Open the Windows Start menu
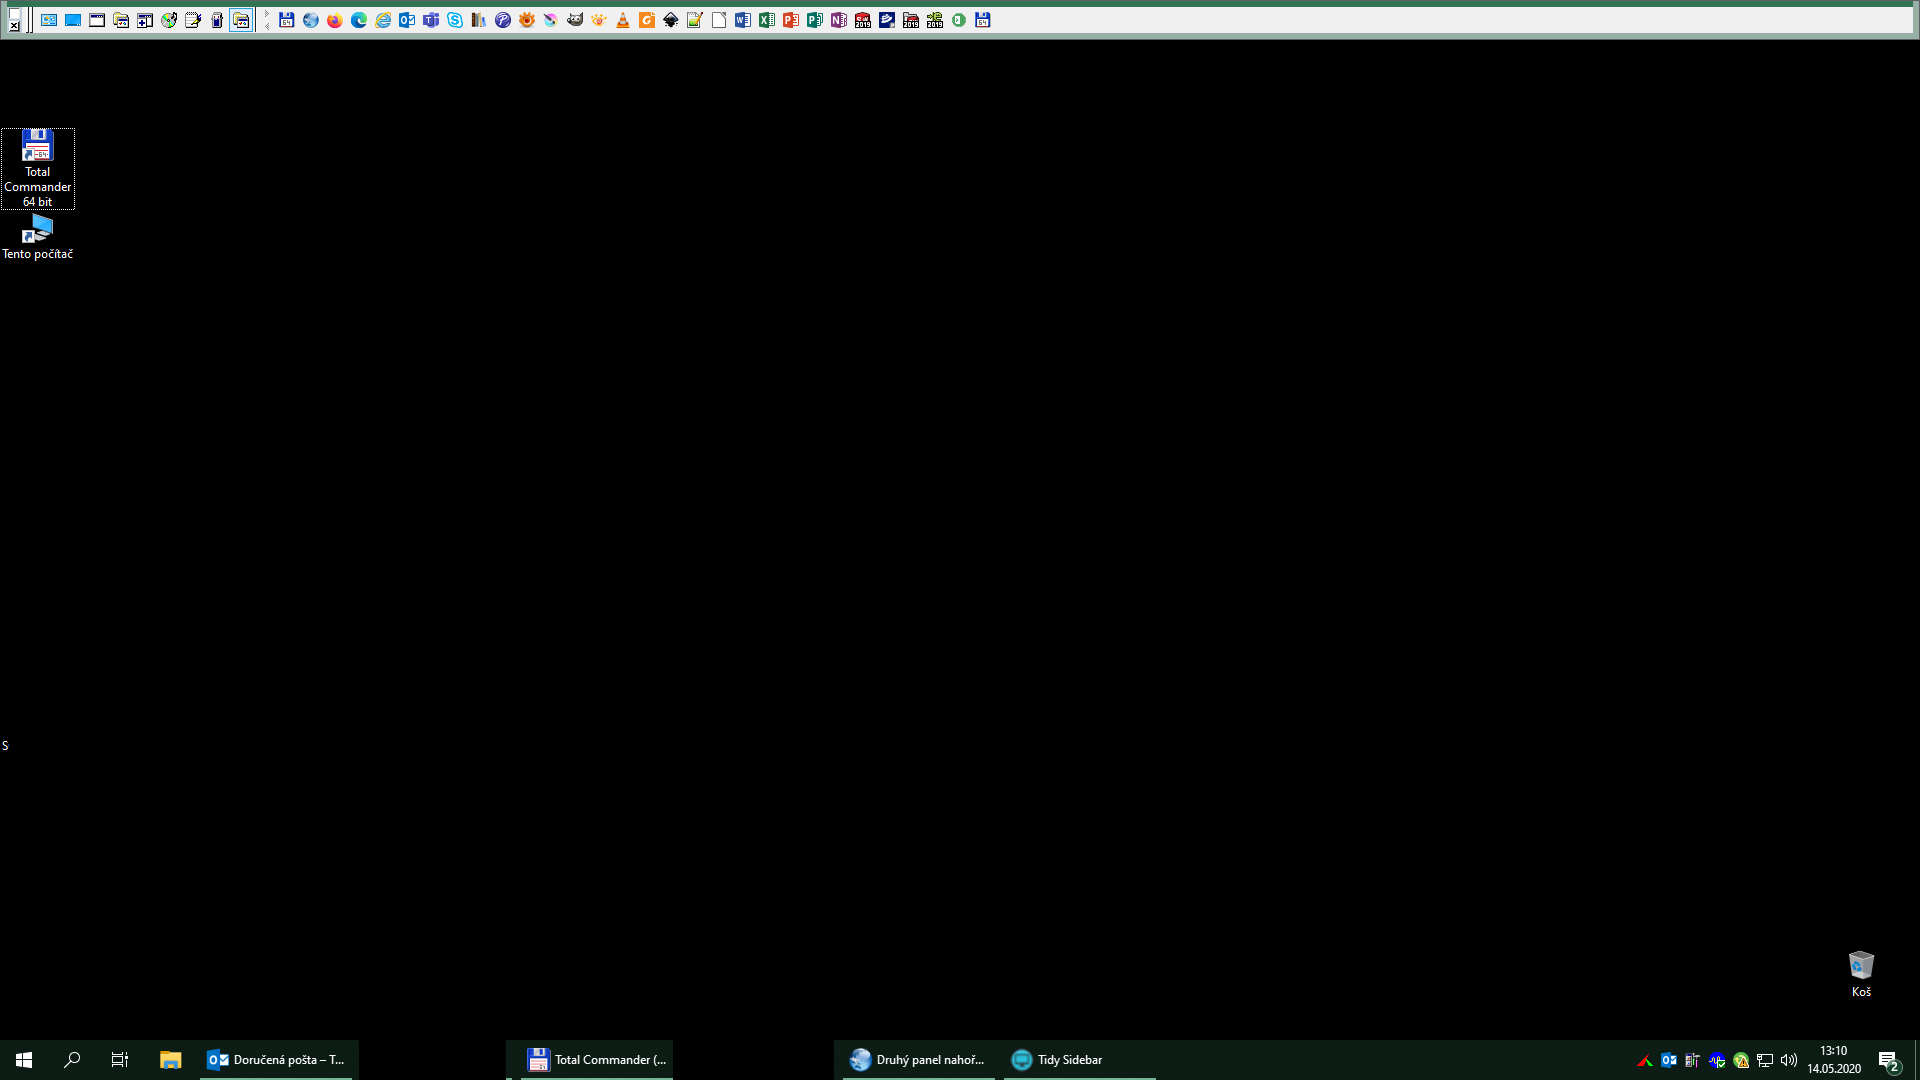The width and height of the screenshot is (1920, 1080). tap(24, 1060)
